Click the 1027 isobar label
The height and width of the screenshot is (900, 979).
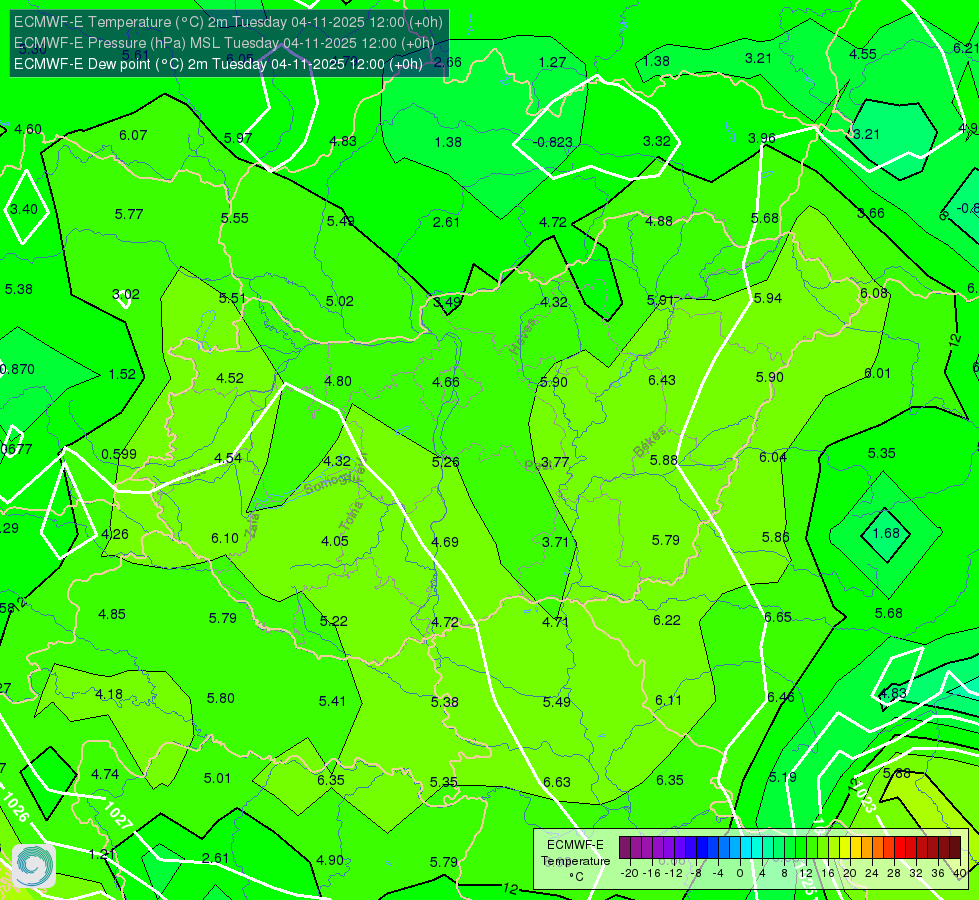click(x=117, y=815)
